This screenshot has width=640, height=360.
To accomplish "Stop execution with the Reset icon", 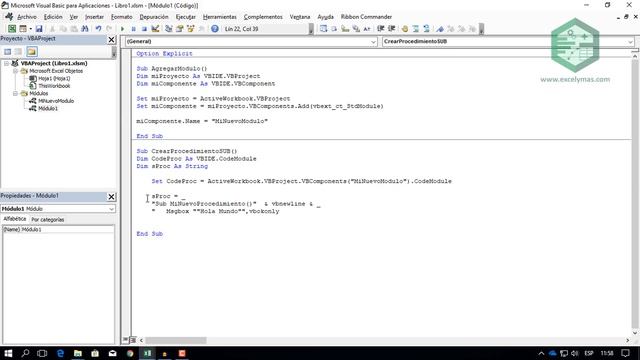I will point(144,29).
